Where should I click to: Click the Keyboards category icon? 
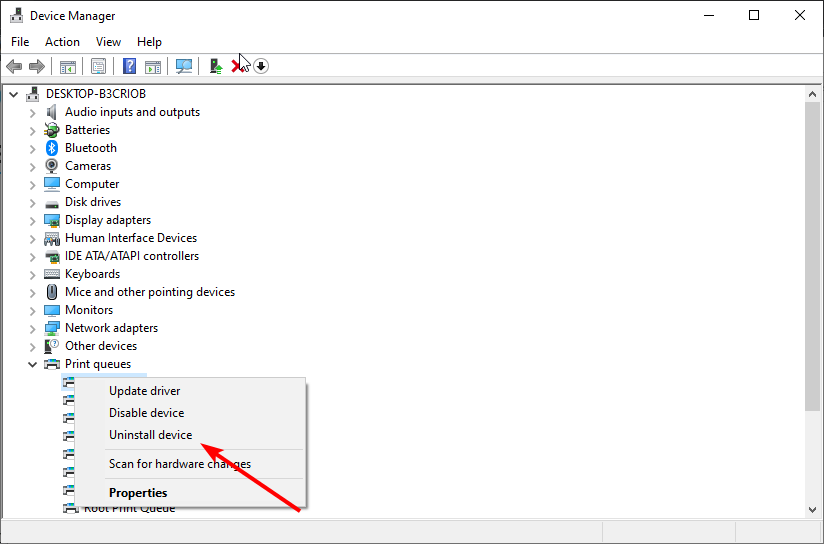click(52, 274)
